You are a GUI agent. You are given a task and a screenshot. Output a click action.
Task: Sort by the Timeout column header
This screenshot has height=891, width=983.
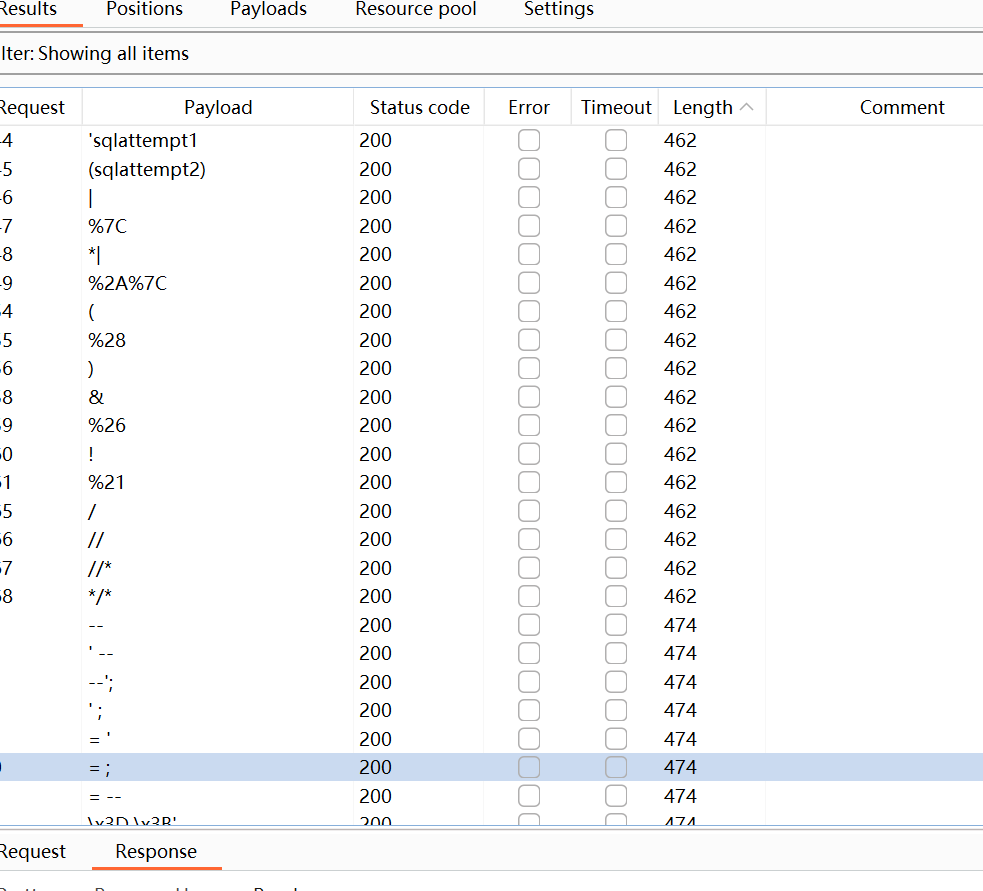(616, 107)
